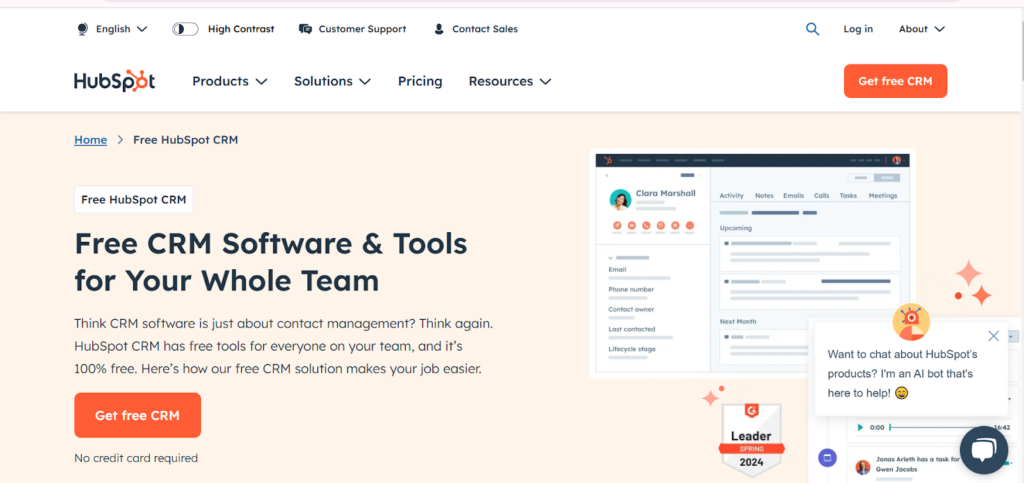Toggle the High Contrast switch
Viewport: 1024px width, 483px height.
[185, 29]
